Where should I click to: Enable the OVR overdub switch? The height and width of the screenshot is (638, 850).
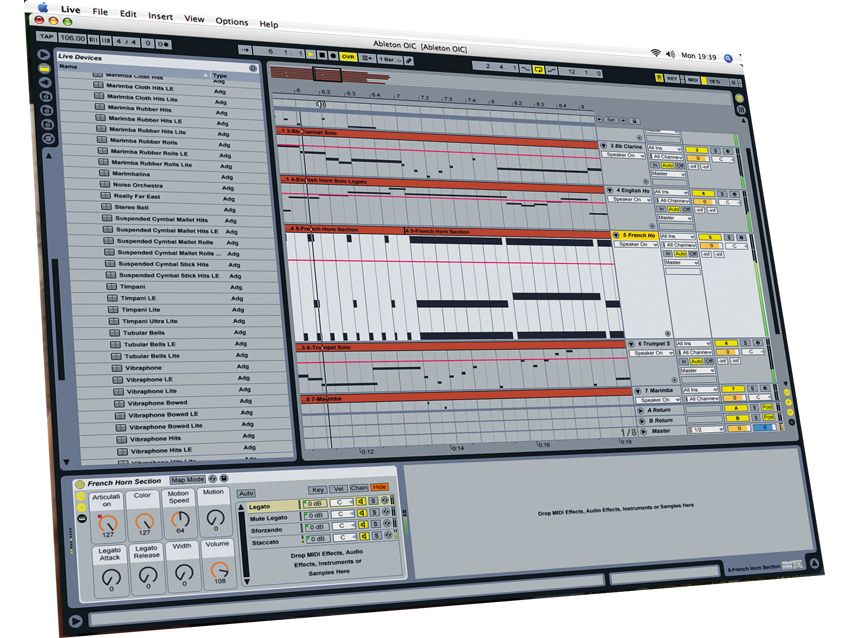click(x=347, y=56)
